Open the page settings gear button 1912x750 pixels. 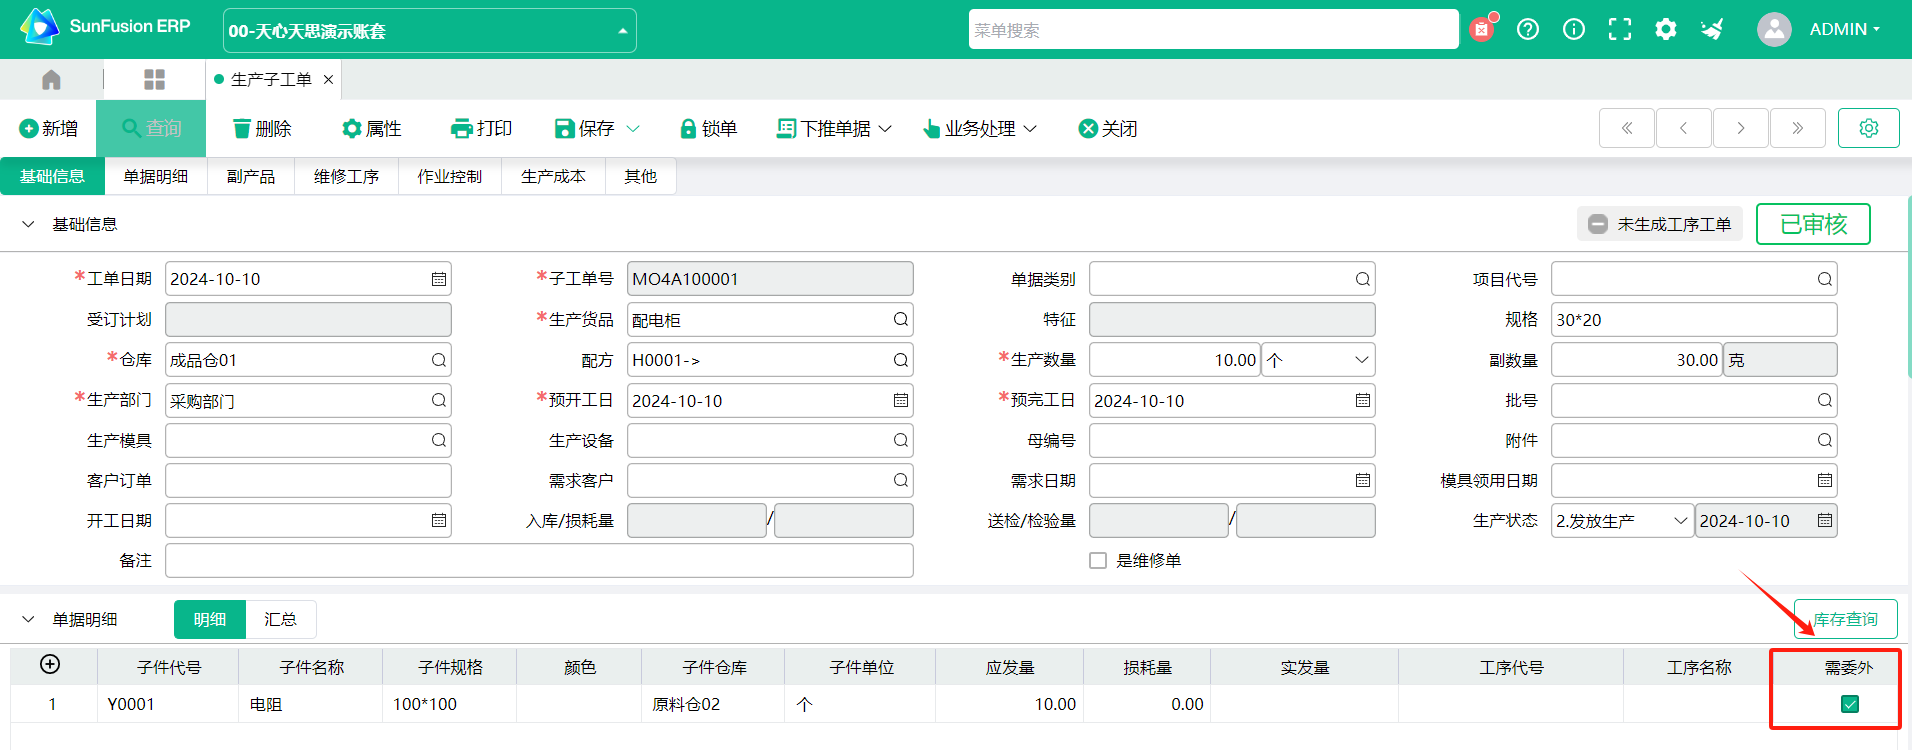[x=1868, y=128]
